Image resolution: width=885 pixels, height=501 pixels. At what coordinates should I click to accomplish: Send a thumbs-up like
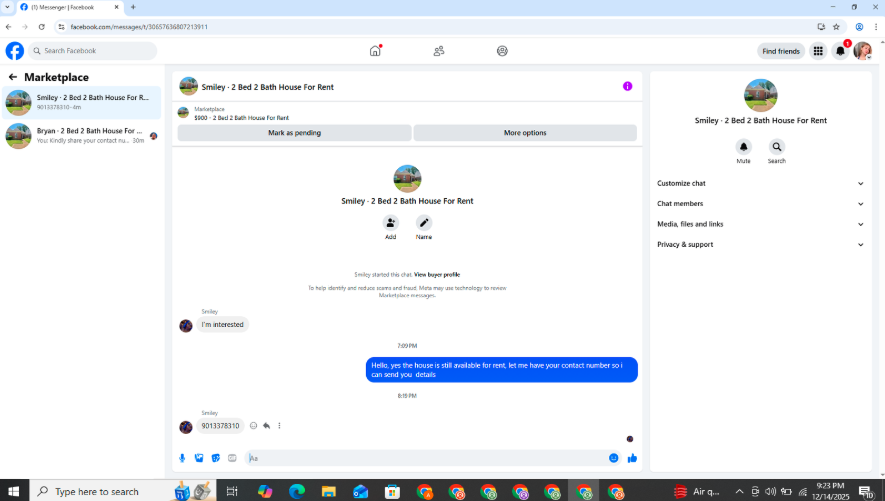(632, 458)
